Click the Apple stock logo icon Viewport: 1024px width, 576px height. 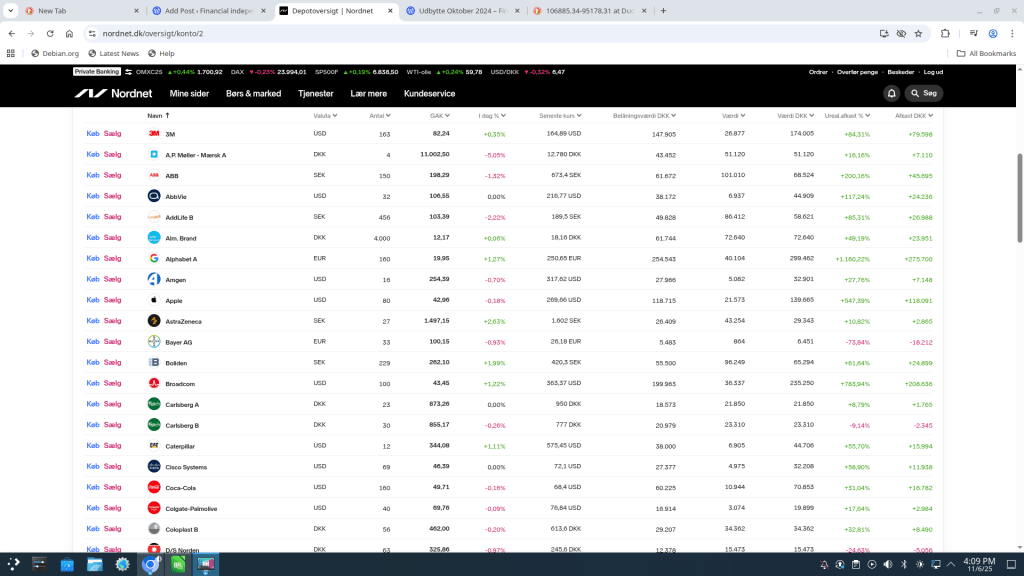[x=154, y=300]
